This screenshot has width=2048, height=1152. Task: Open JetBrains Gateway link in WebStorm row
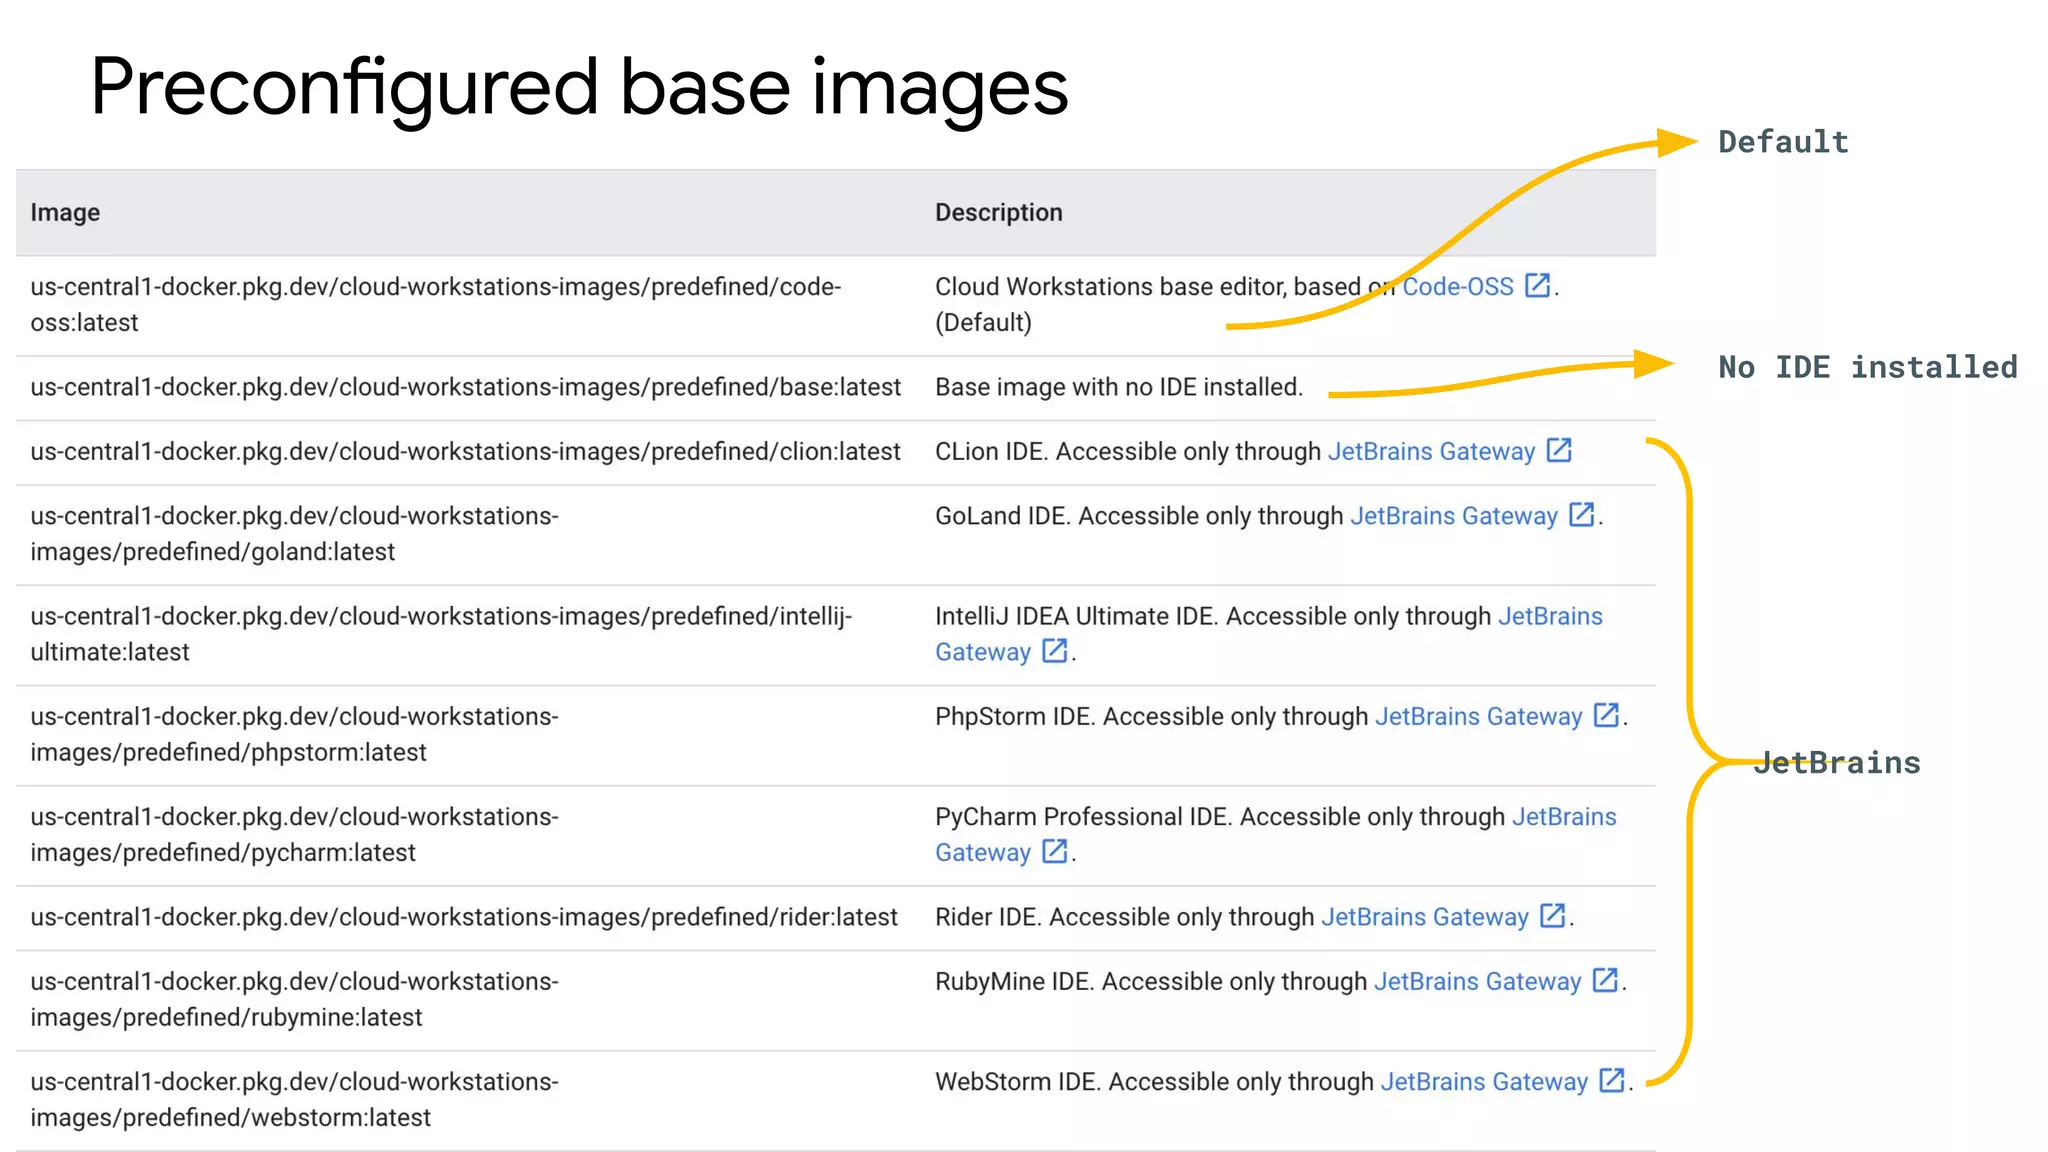[1484, 1082]
